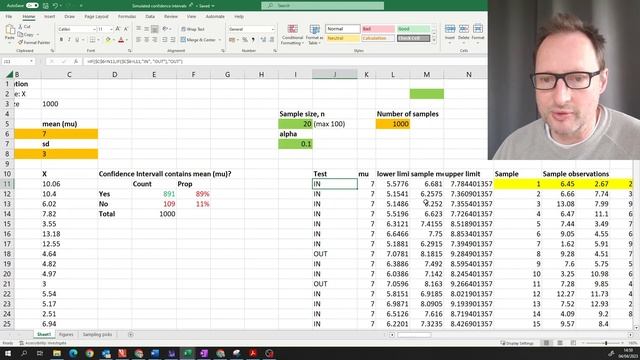The height and width of the screenshot is (360, 640).
Task: Apply Comma Style
Action: click(253, 40)
